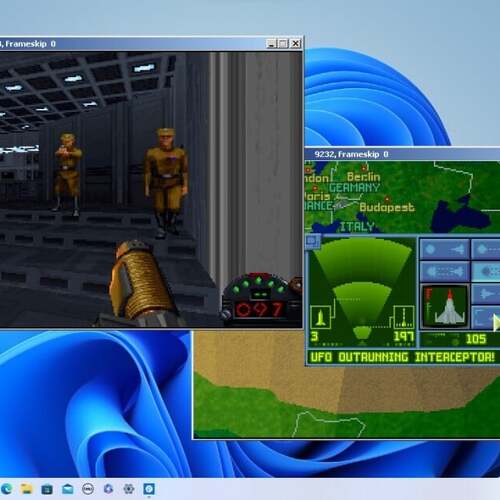The height and width of the screenshot is (500, 500).
Task: Open Microsoft Store from the taskbar
Action: tap(47, 489)
